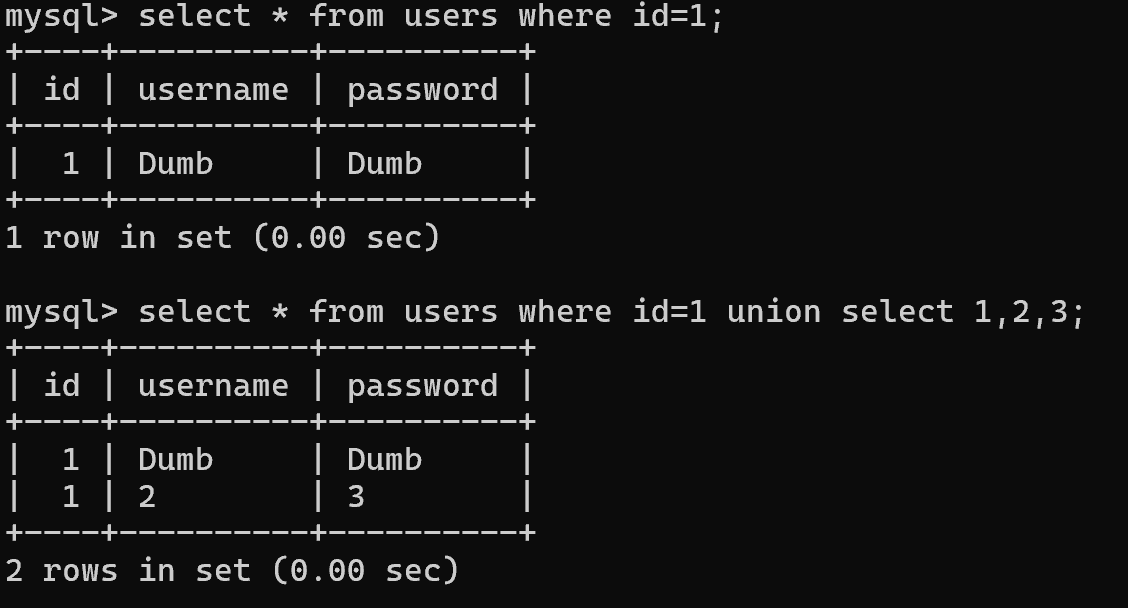The width and height of the screenshot is (1128, 608).
Task: Click Dumb username cell in second table
Action: (176, 460)
